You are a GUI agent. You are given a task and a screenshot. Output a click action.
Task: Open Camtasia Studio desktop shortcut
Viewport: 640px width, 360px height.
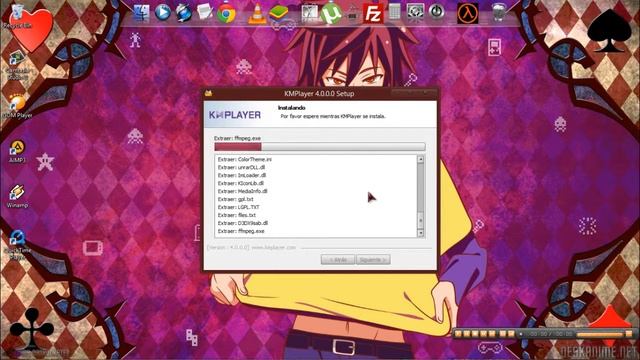[17, 64]
